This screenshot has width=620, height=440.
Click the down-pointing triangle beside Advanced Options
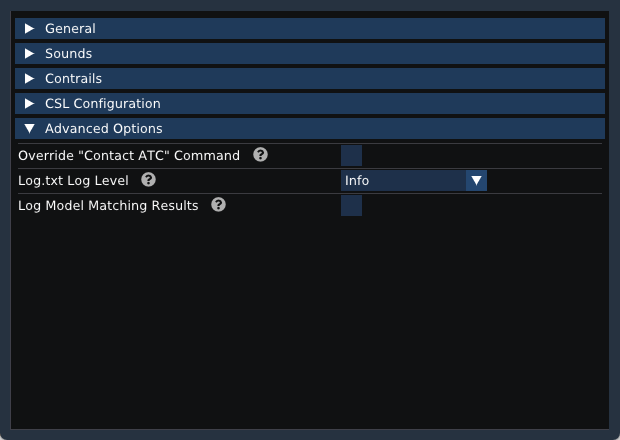(x=29, y=128)
